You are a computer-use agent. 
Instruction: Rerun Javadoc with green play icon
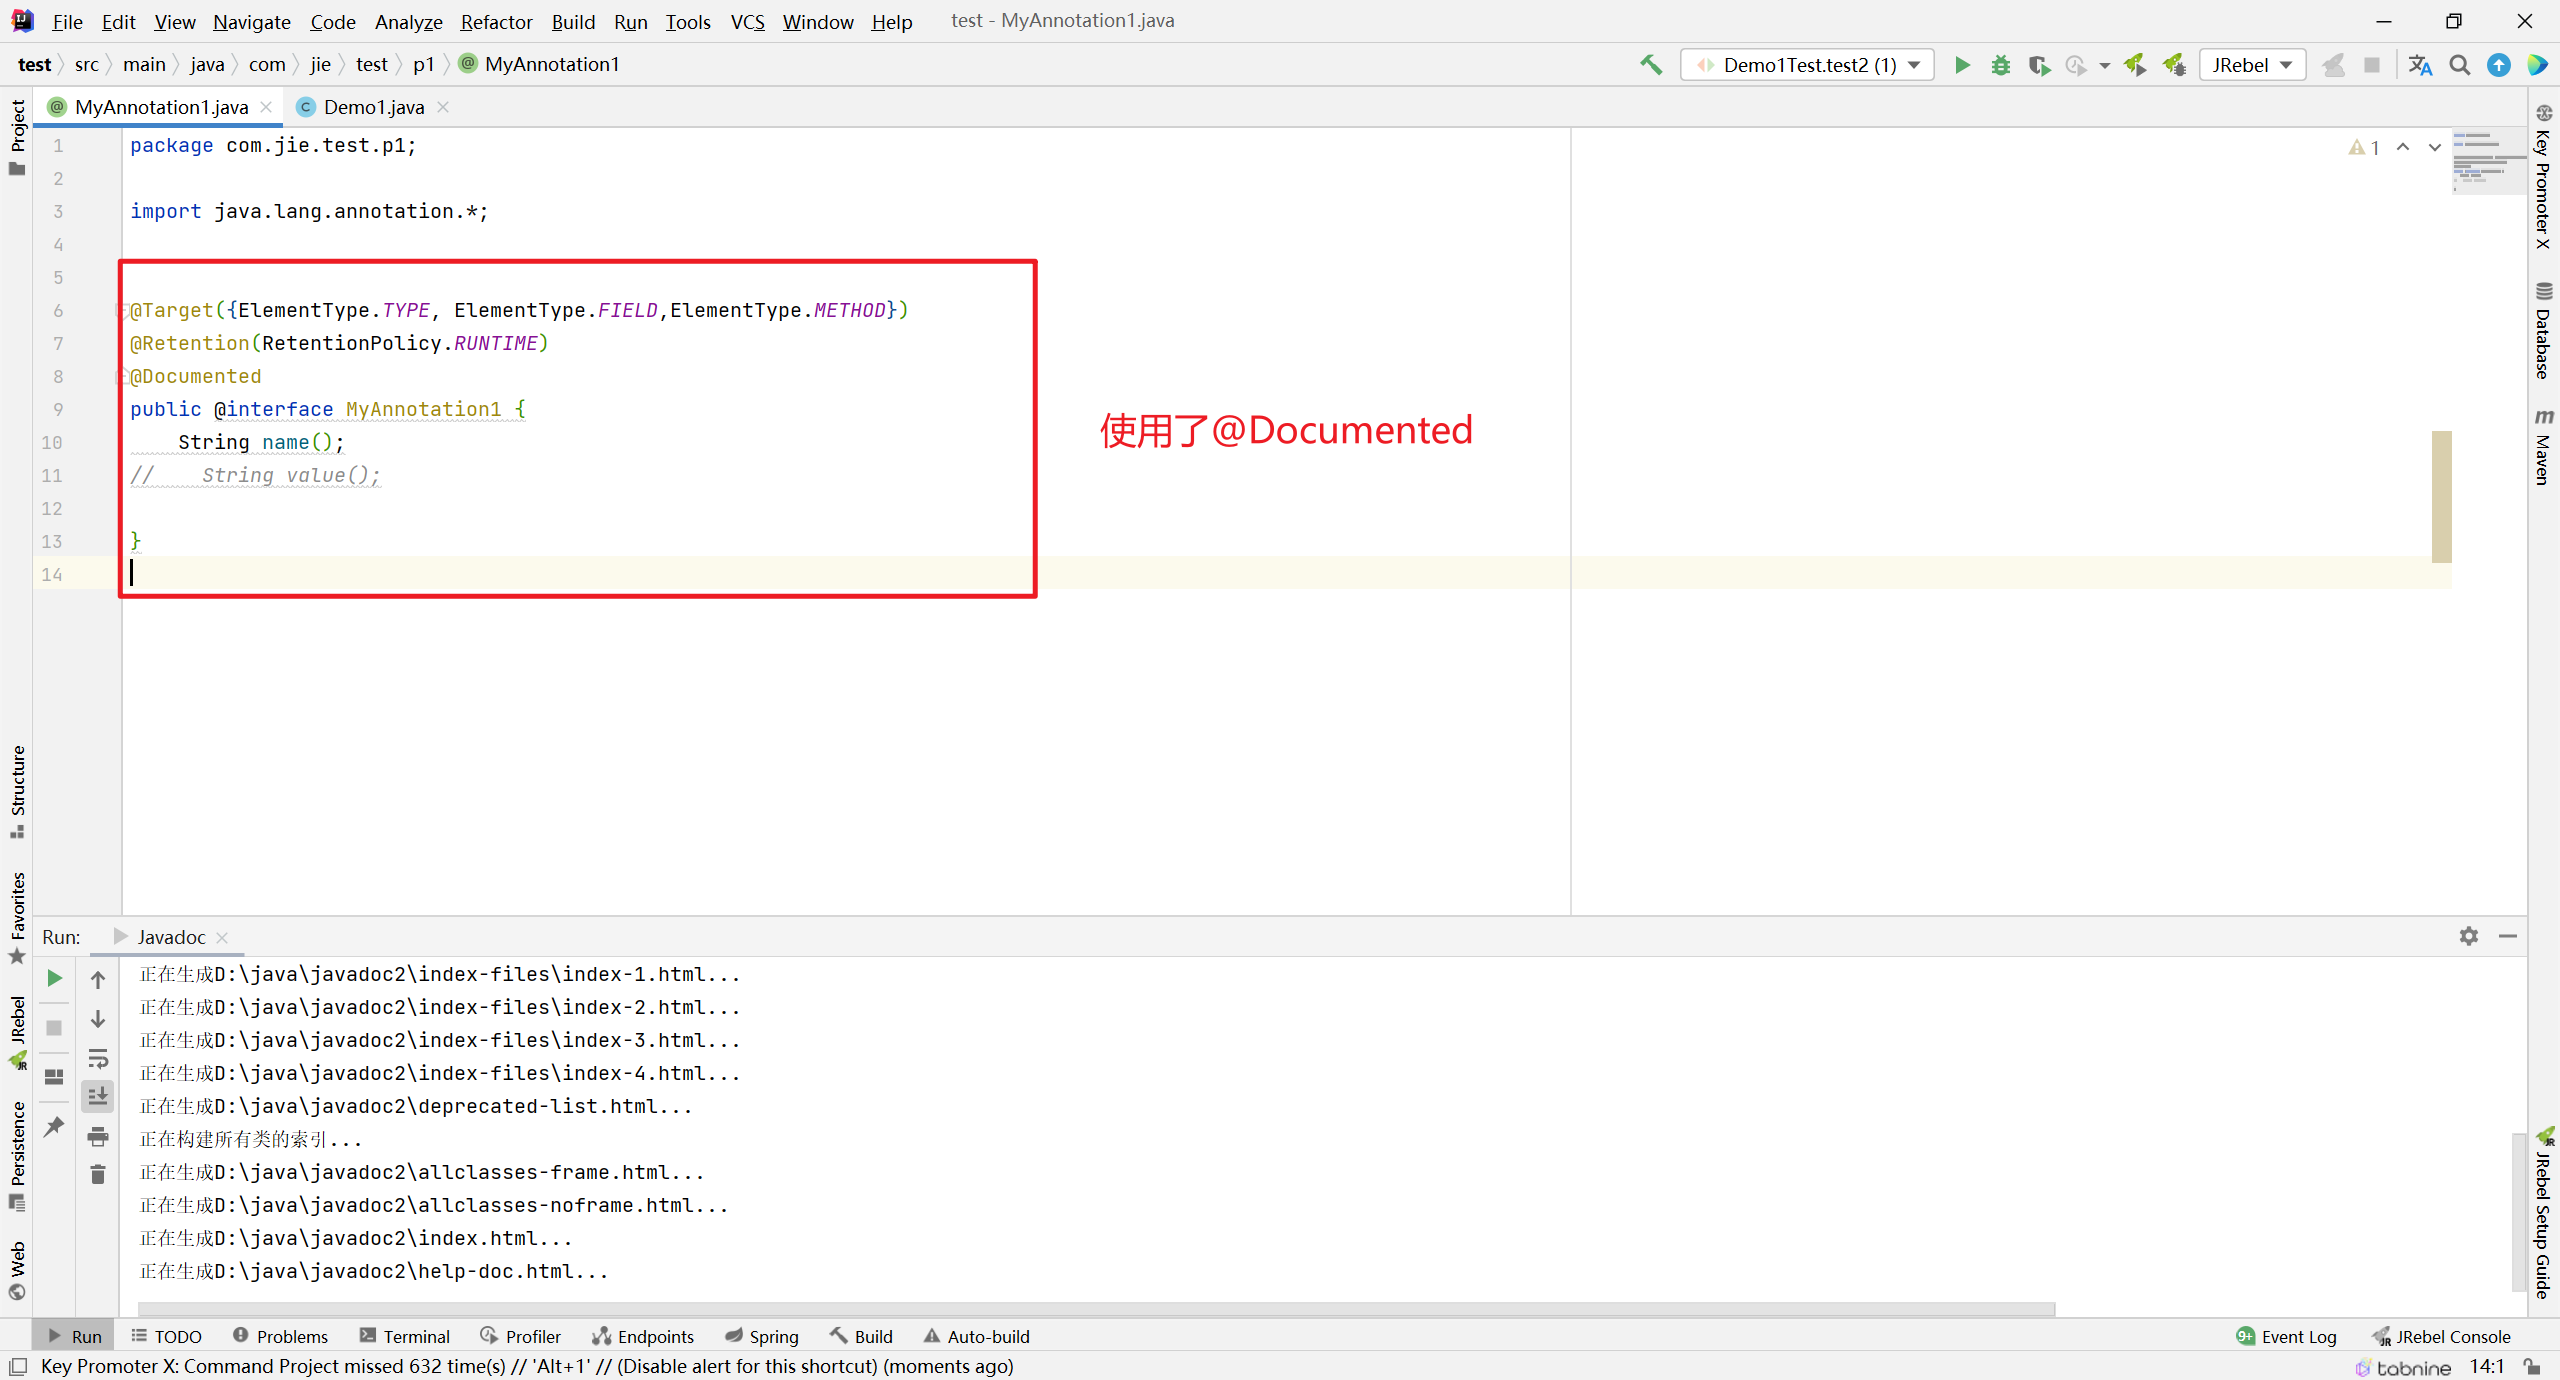coord(55,978)
